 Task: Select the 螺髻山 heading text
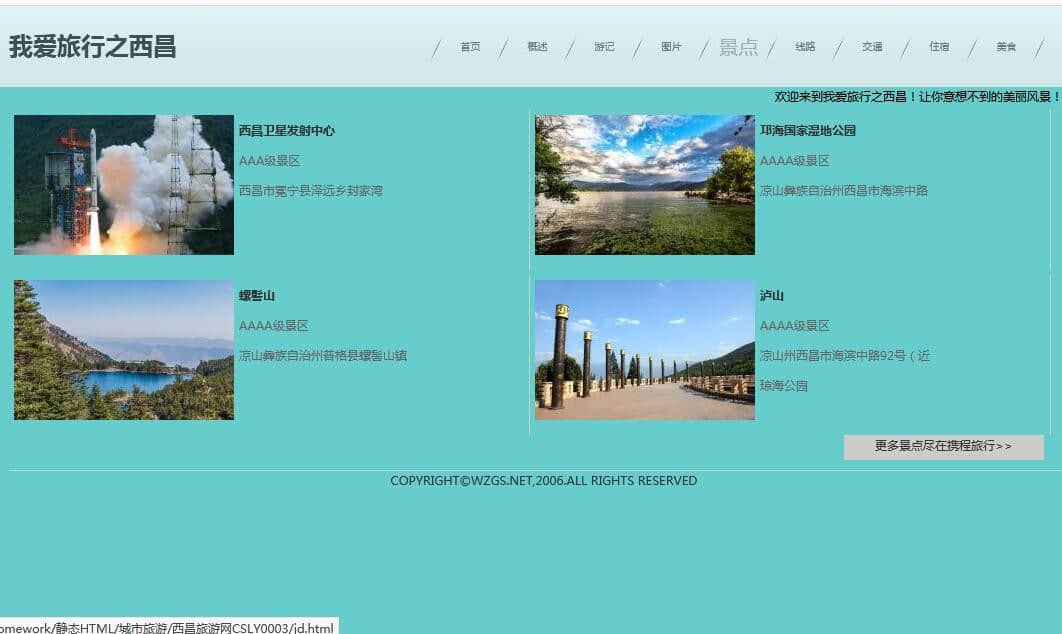(257, 296)
